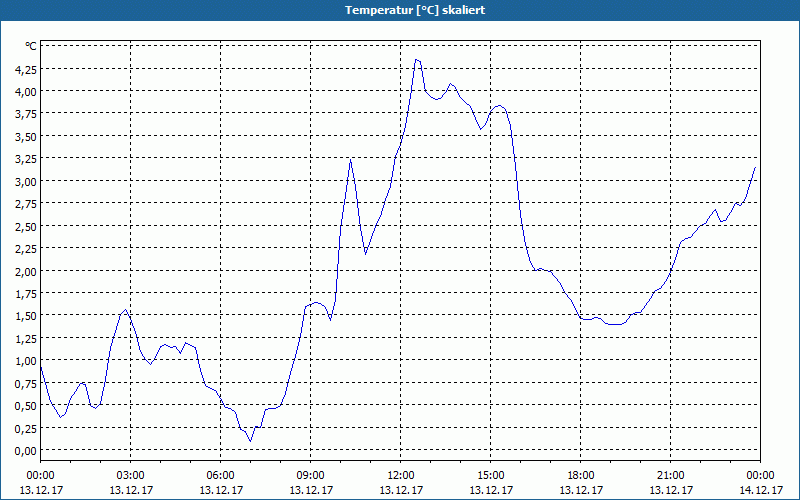Select the 1,75 y-axis value

tap(27, 293)
